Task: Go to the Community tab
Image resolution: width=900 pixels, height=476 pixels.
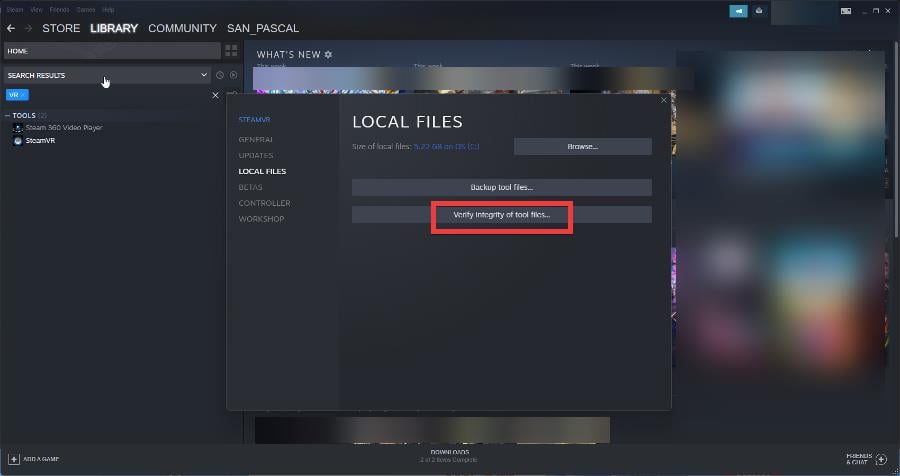Action: 183,28
